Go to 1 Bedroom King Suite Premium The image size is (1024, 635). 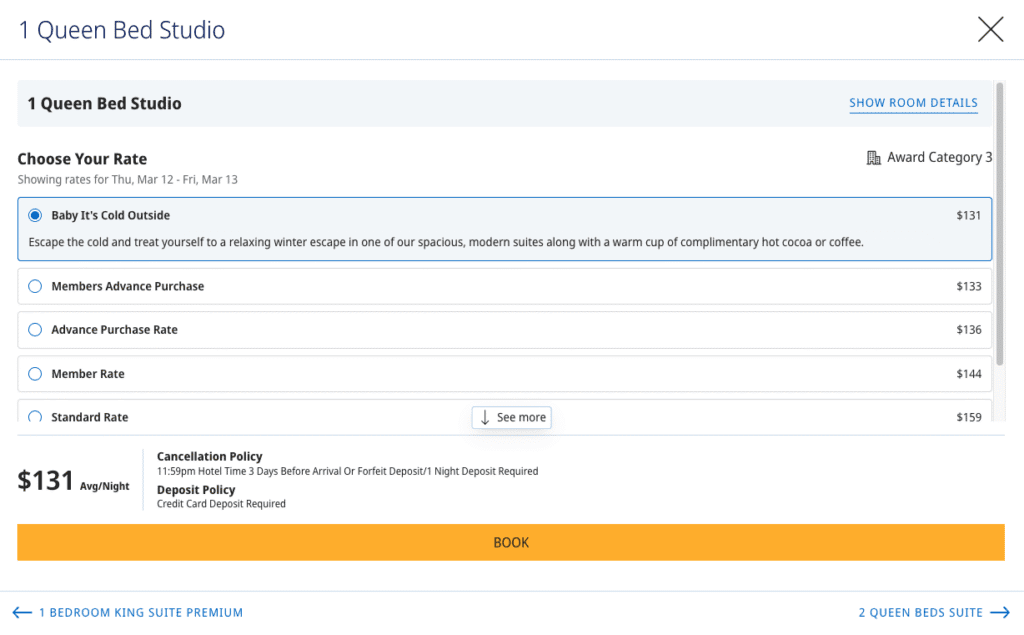click(x=140, y=612)
